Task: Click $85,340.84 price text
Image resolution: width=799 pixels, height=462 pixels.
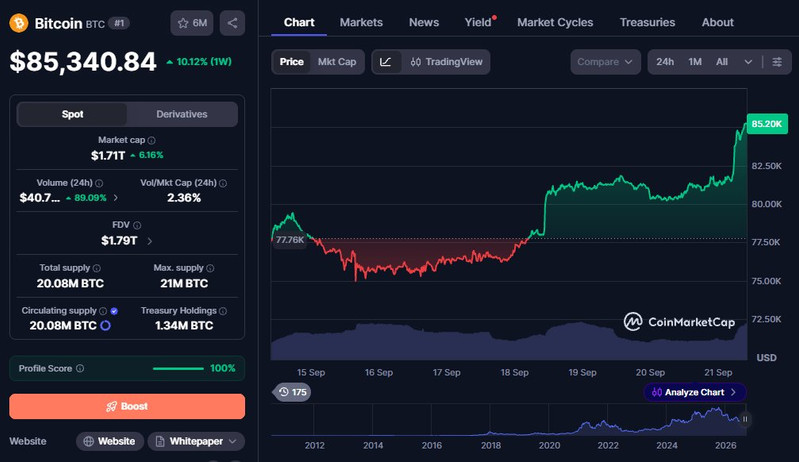Action: click(83, 62)
